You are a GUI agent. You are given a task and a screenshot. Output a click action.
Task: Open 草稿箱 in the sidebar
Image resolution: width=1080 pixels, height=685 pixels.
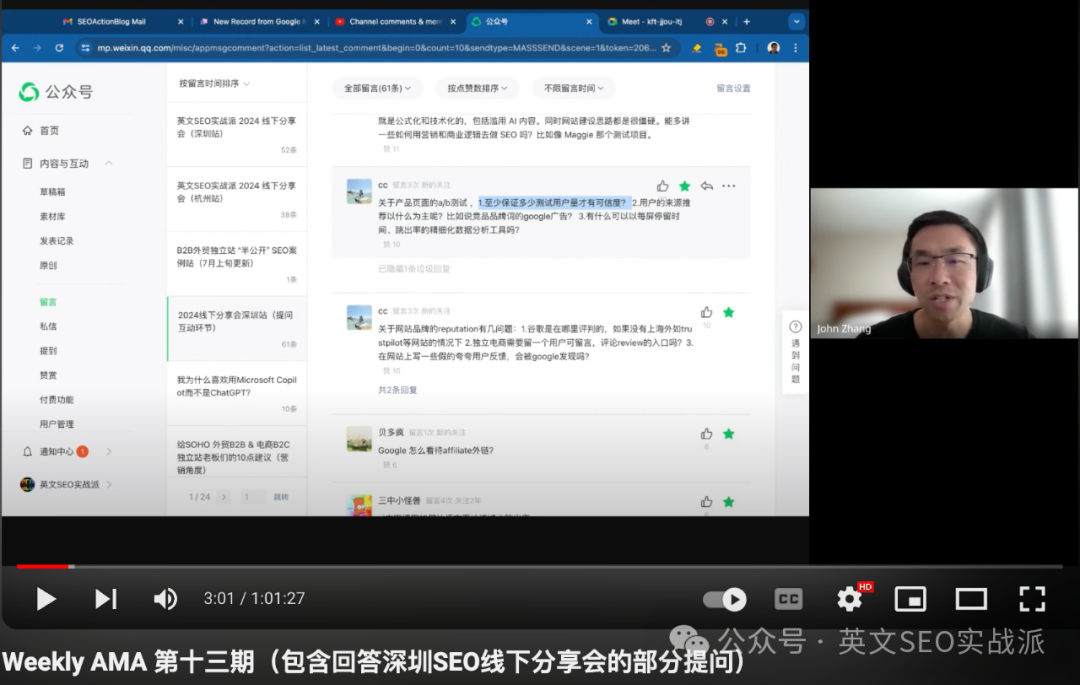click(x=52, y=192)
